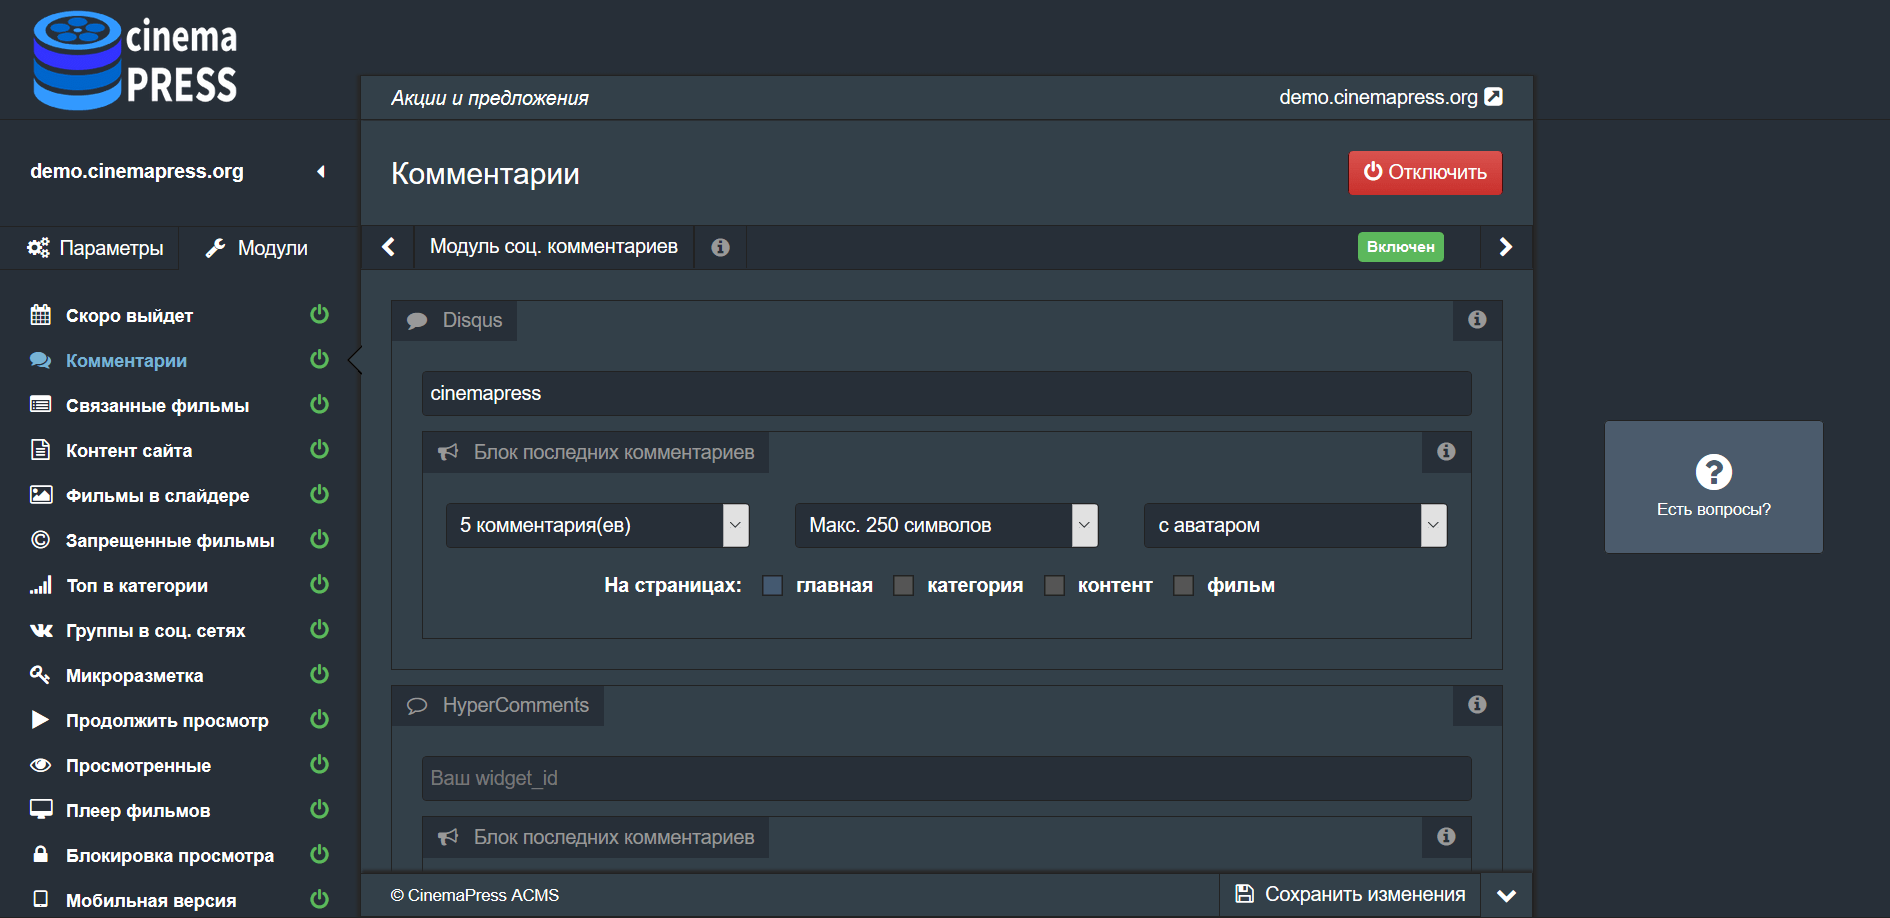Open the с аватаром dropdown
The width and height of the screenshot is (1890, 918).
[x=1295, y=525]
